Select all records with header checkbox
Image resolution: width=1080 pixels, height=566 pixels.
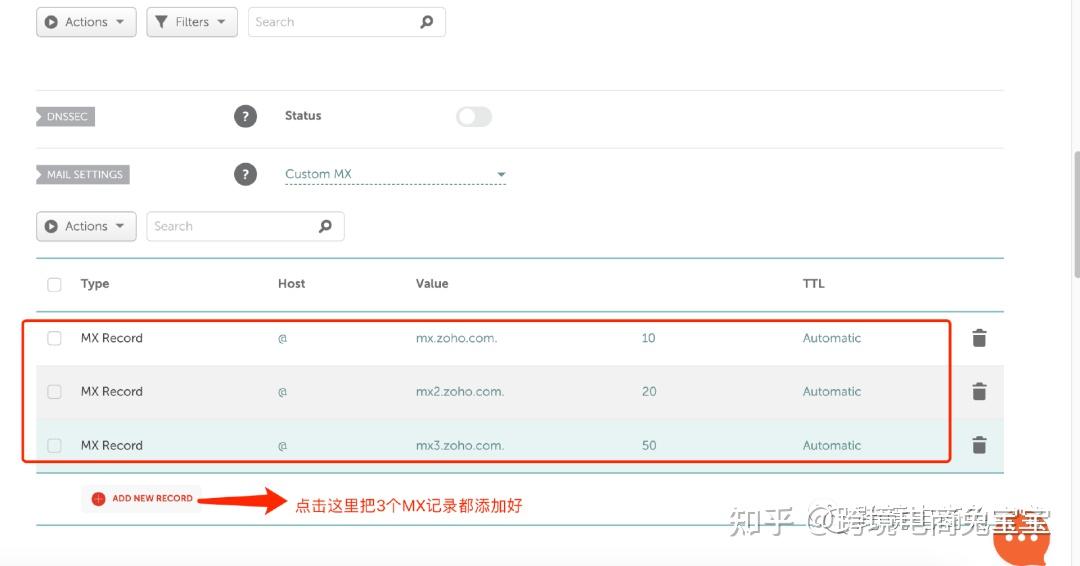click(x=54, y=284)
